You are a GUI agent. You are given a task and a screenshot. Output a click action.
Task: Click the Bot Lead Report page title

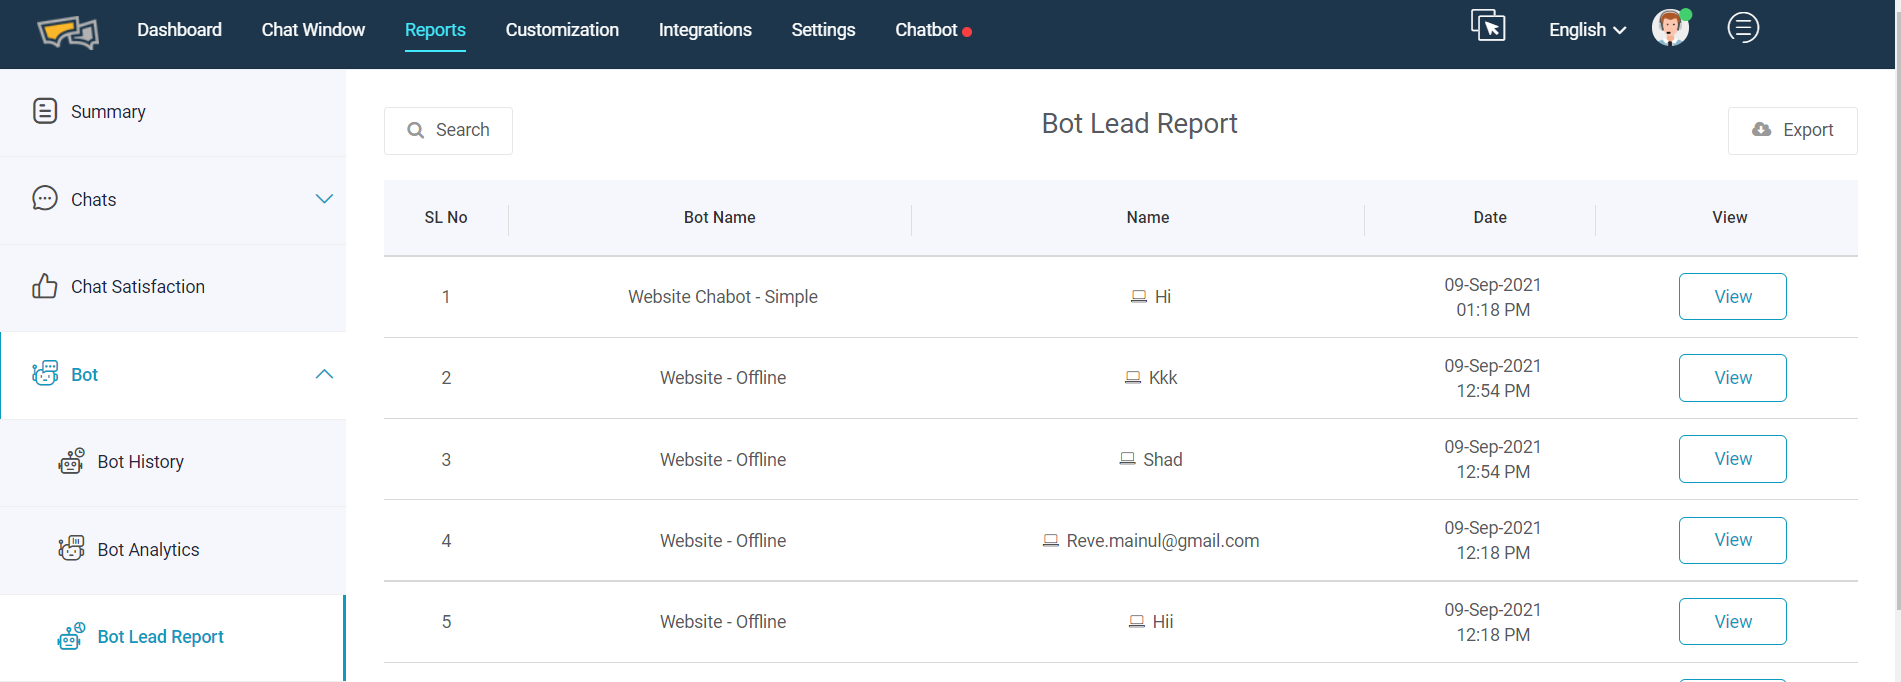click(x=1140, y=124)
